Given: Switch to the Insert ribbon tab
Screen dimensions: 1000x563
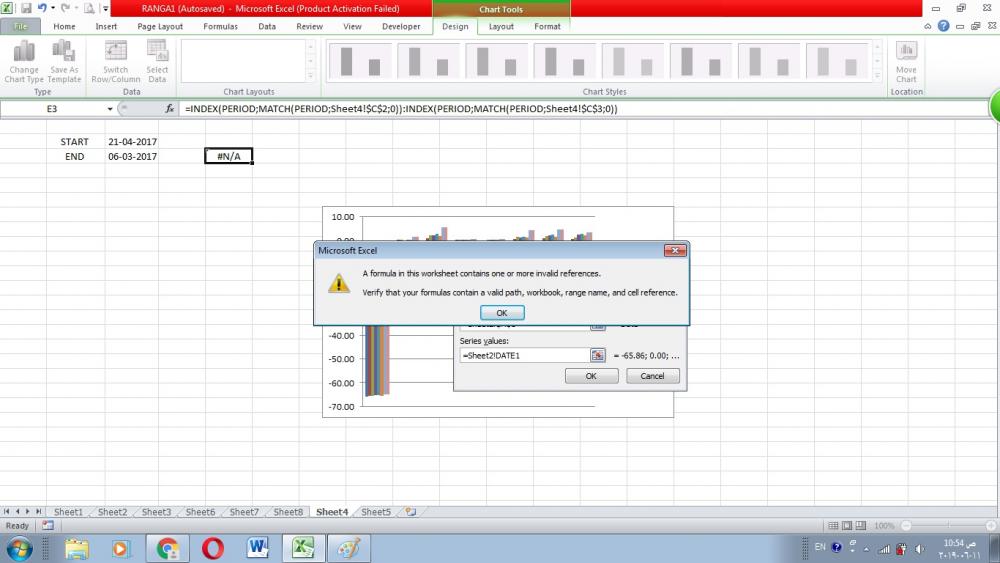Looking at the screenshot, I should [106, 26].
